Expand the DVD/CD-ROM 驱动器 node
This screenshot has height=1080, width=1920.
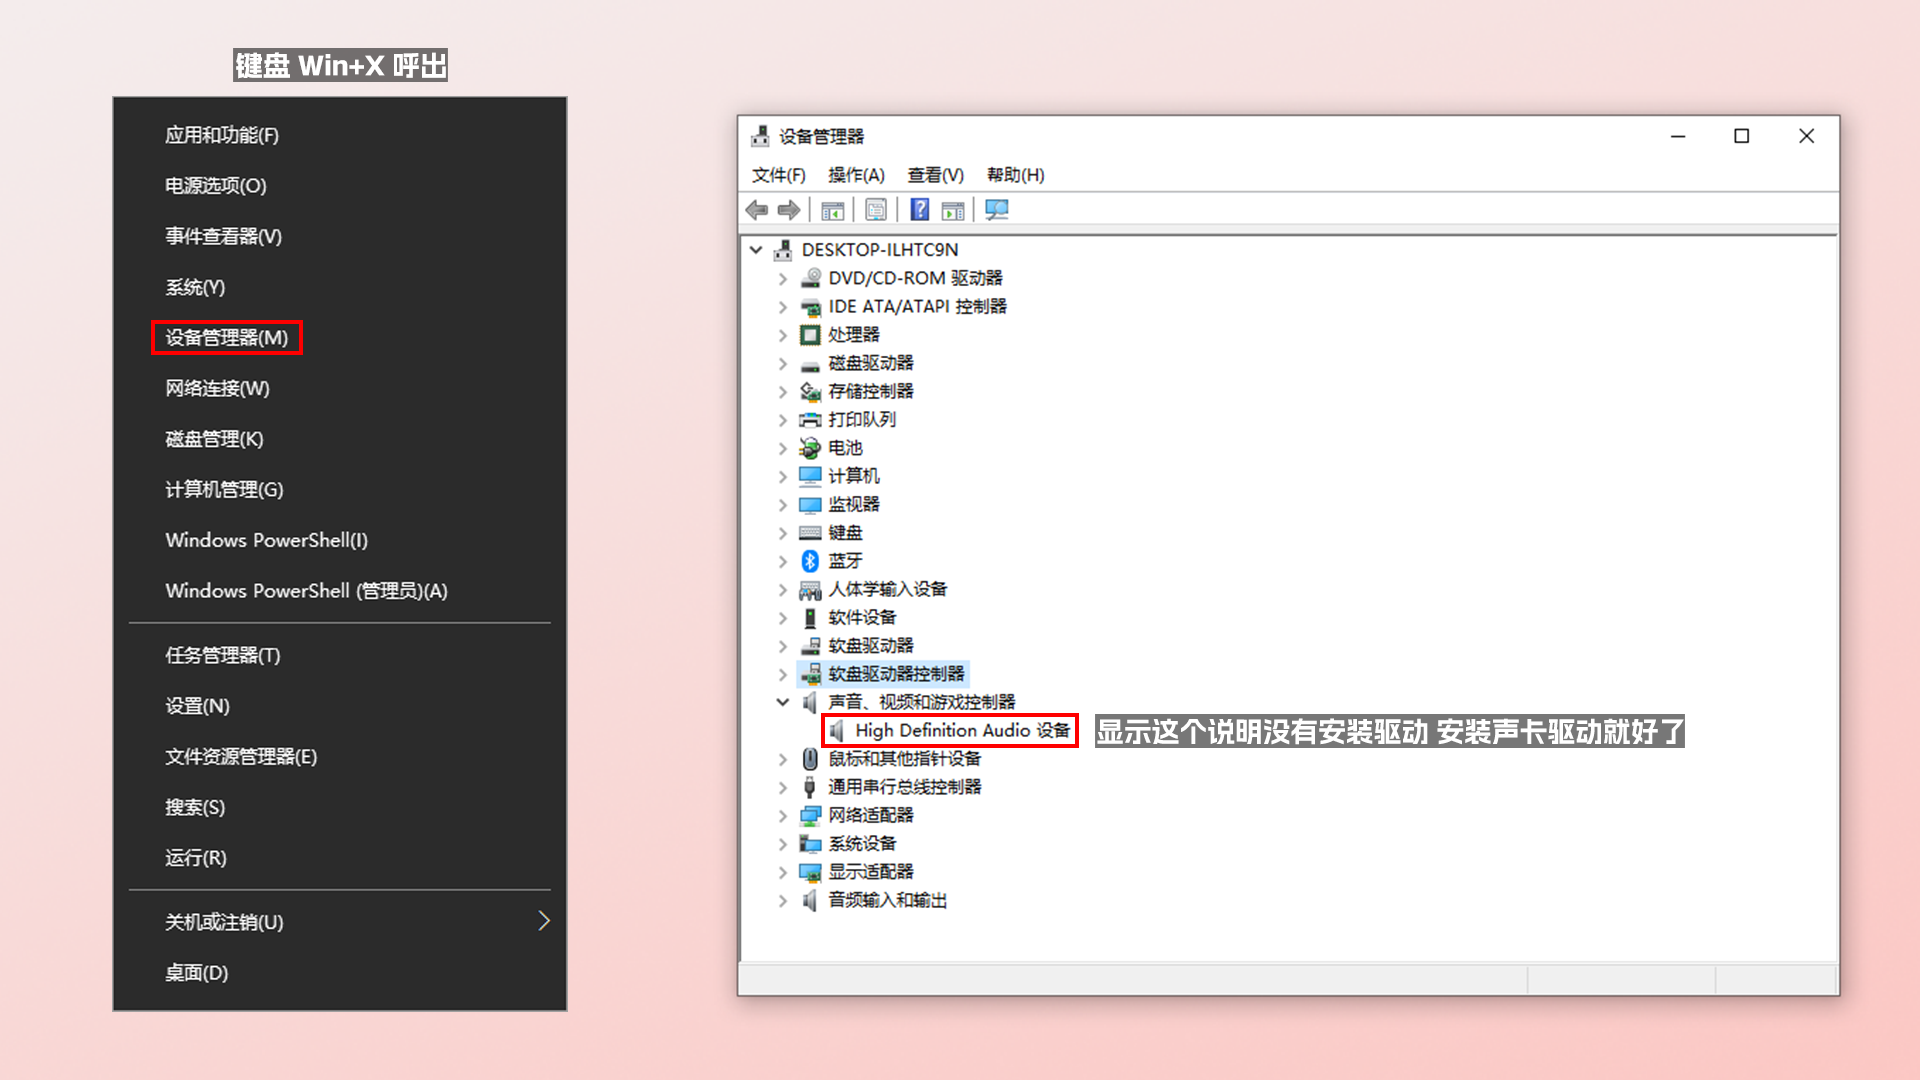click(x=783, y=279)
